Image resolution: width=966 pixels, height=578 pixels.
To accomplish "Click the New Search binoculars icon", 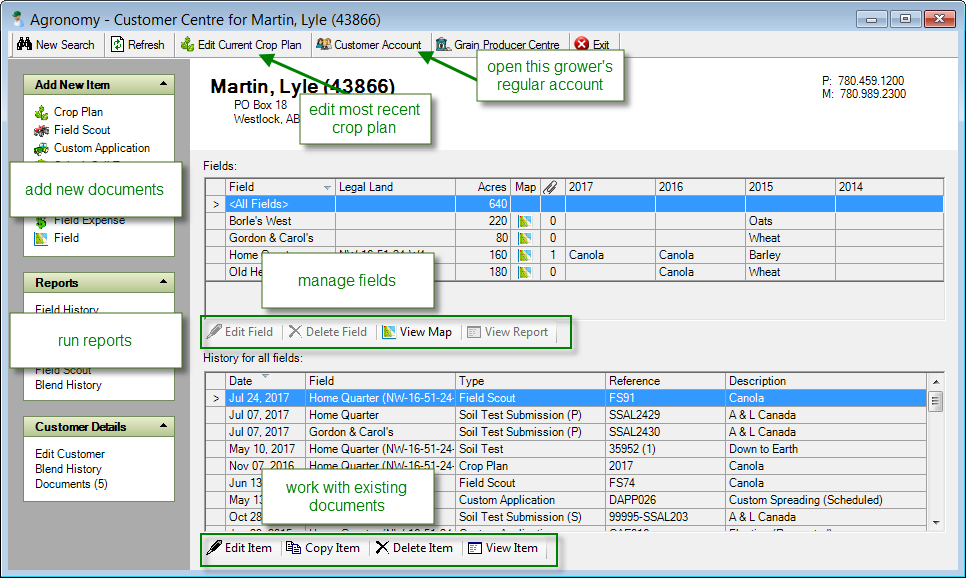I will point(24,44).
